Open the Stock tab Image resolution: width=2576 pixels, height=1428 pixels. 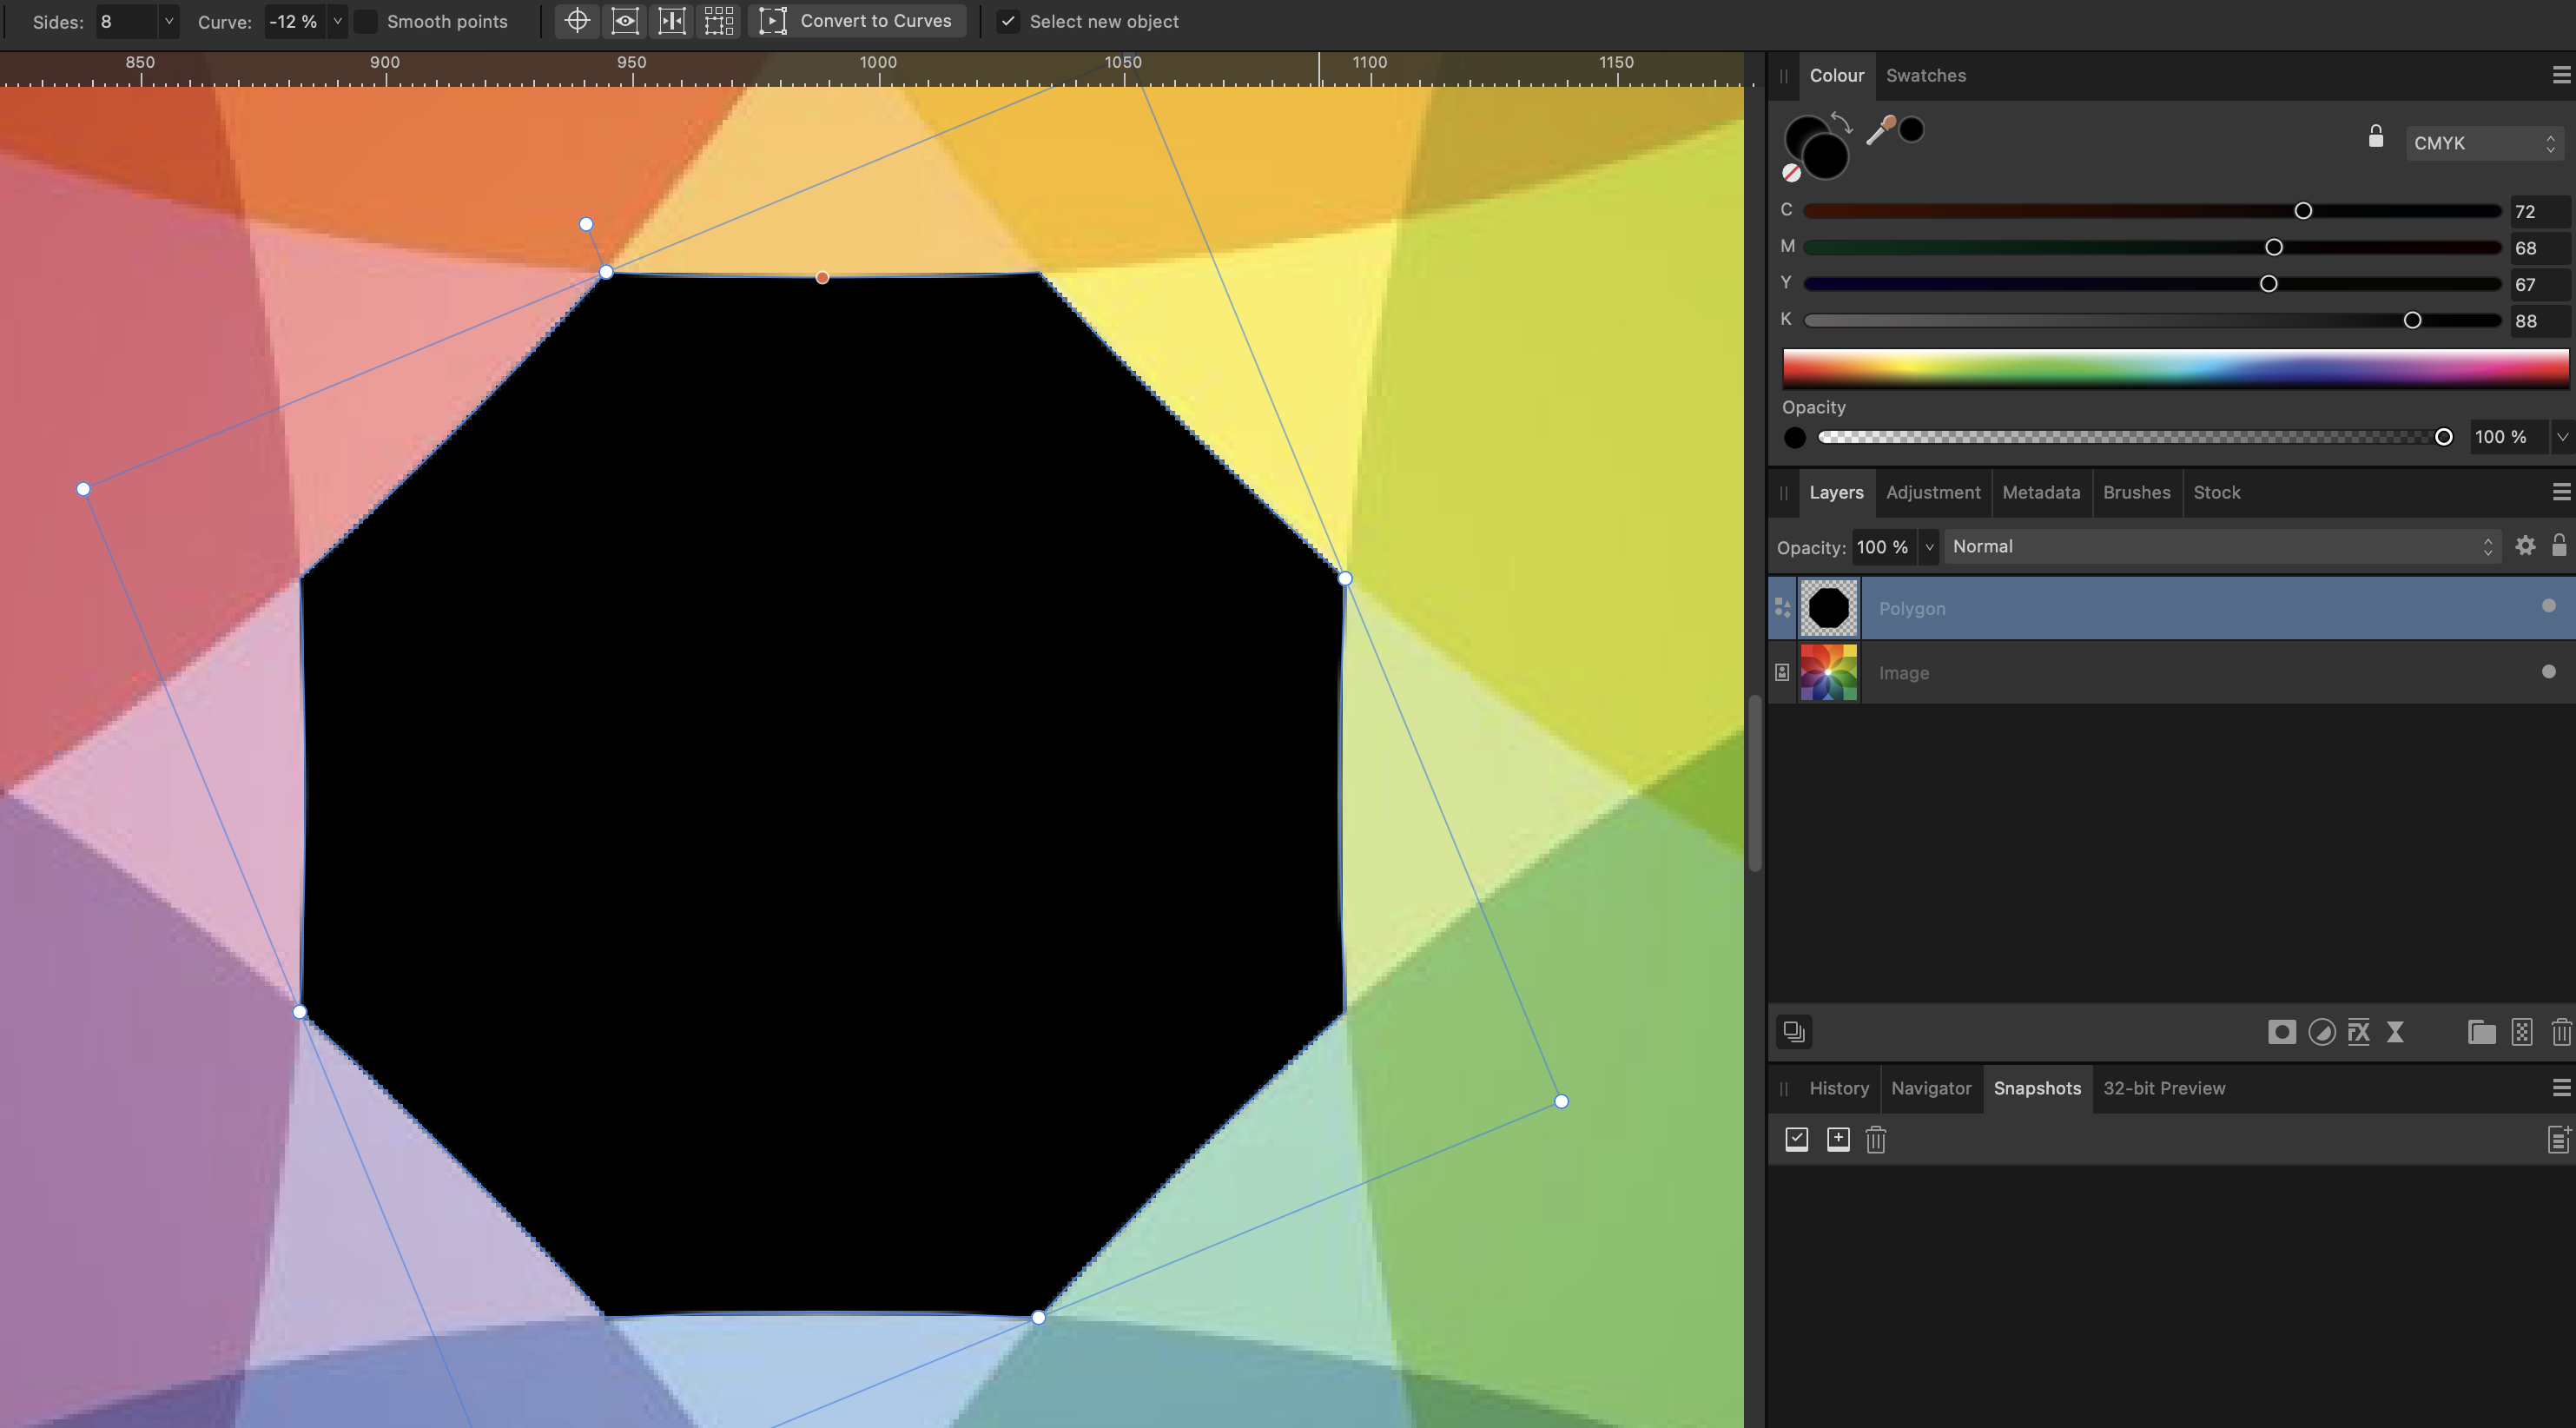[2216, 493]
